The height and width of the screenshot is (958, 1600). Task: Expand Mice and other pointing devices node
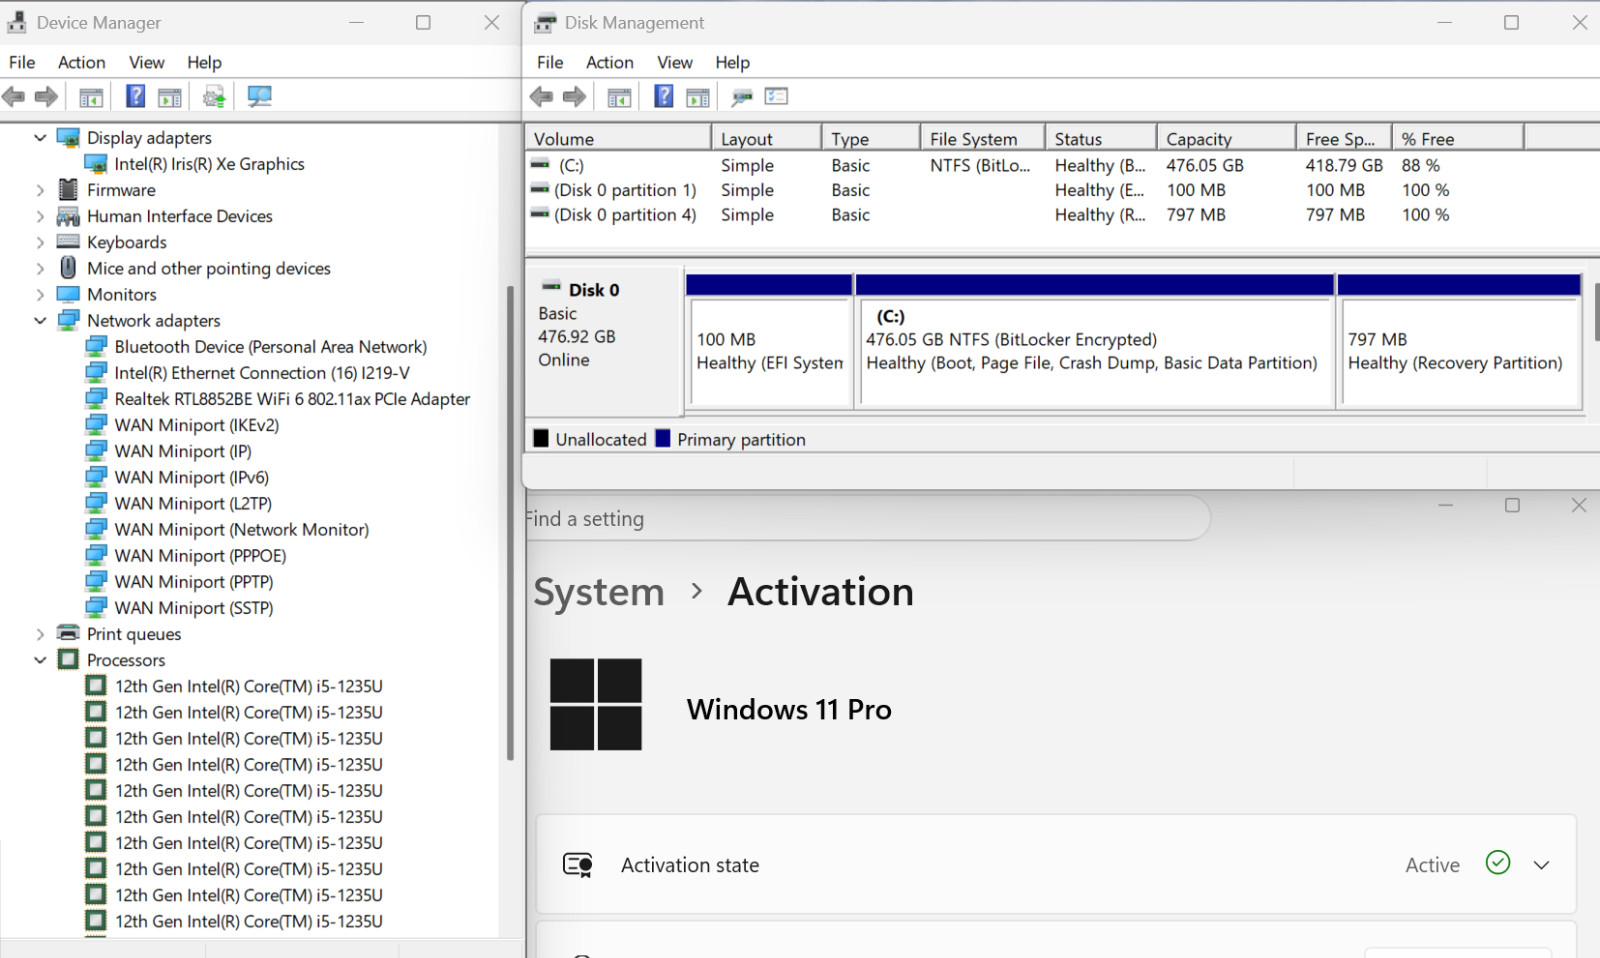(x=40, y=268)
